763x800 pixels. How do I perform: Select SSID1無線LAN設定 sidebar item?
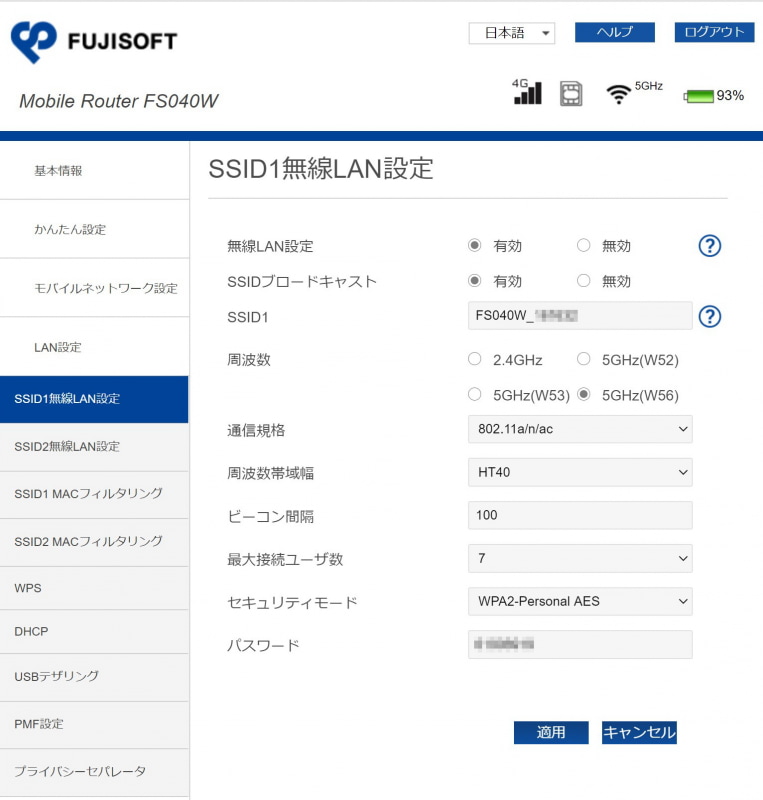(94, 399)
